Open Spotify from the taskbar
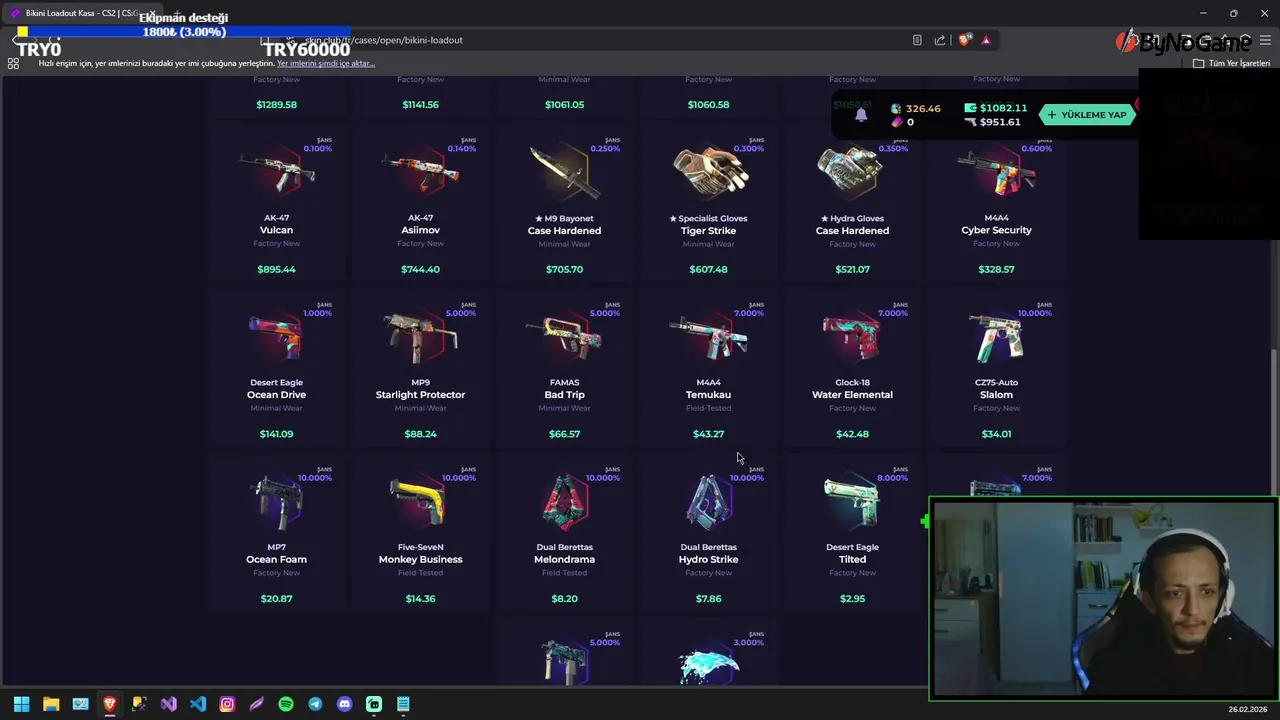 [x=286, y=704]
